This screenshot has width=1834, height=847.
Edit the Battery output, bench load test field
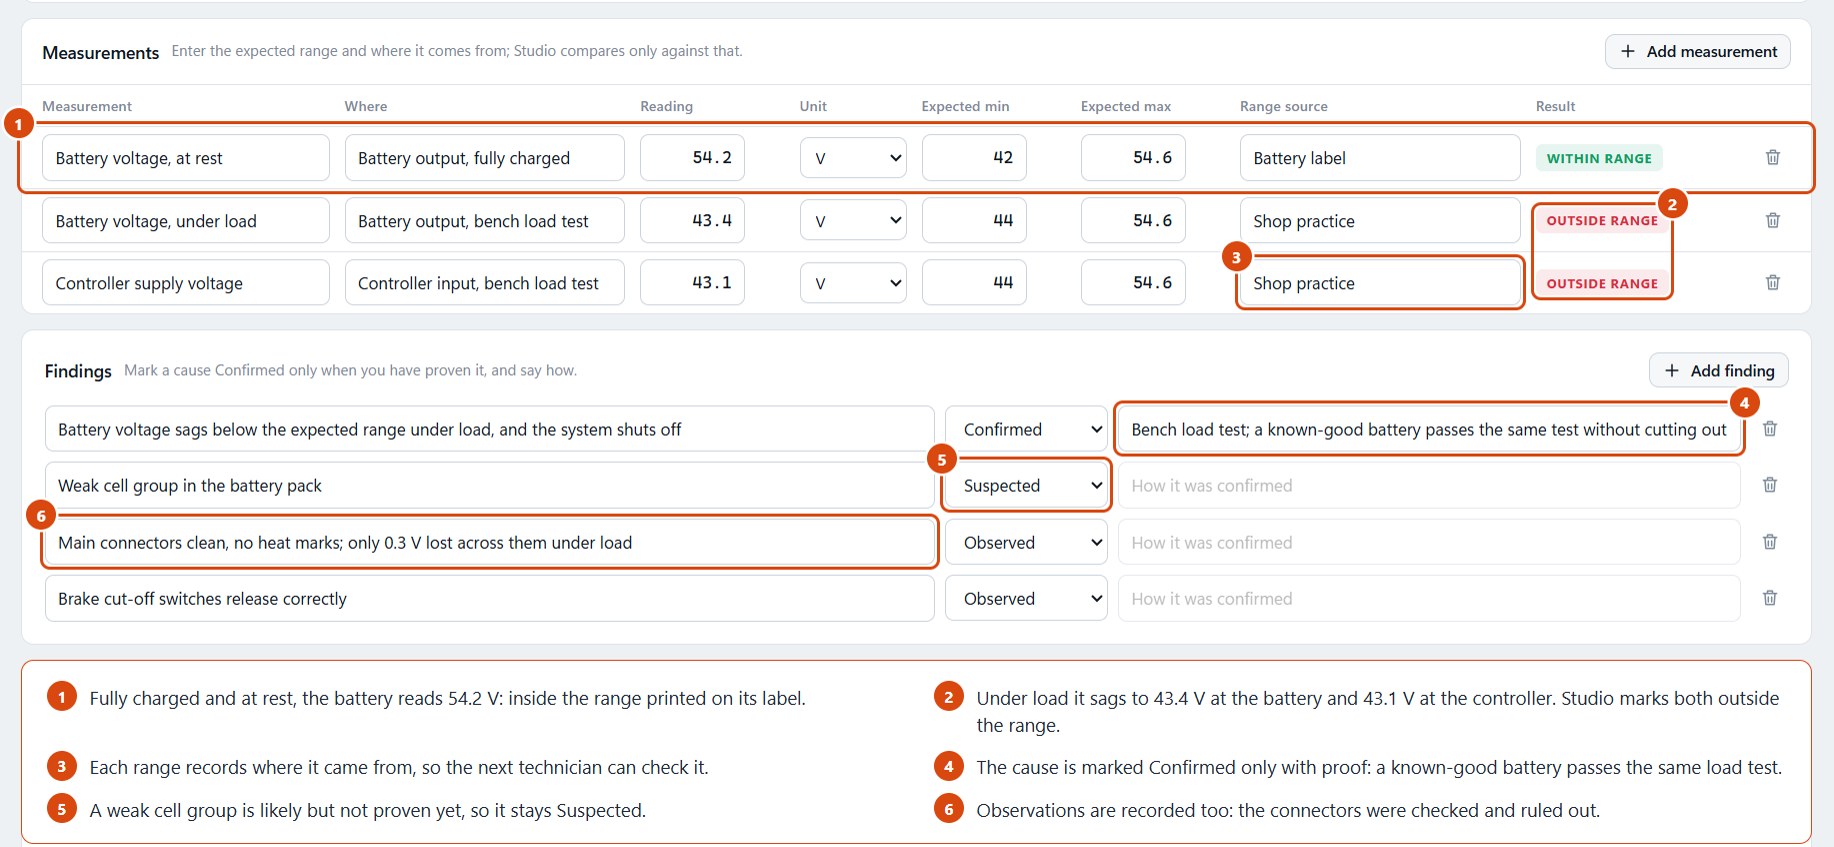(x=485, y=220)
